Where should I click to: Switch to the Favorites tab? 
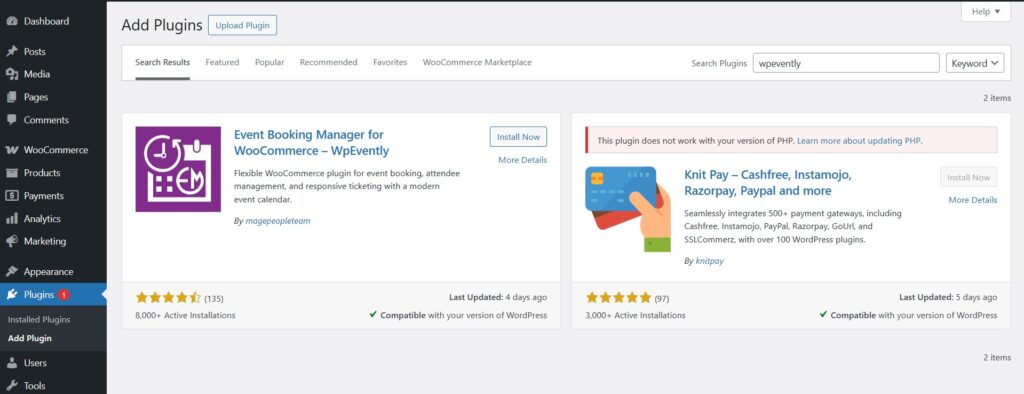390,63
